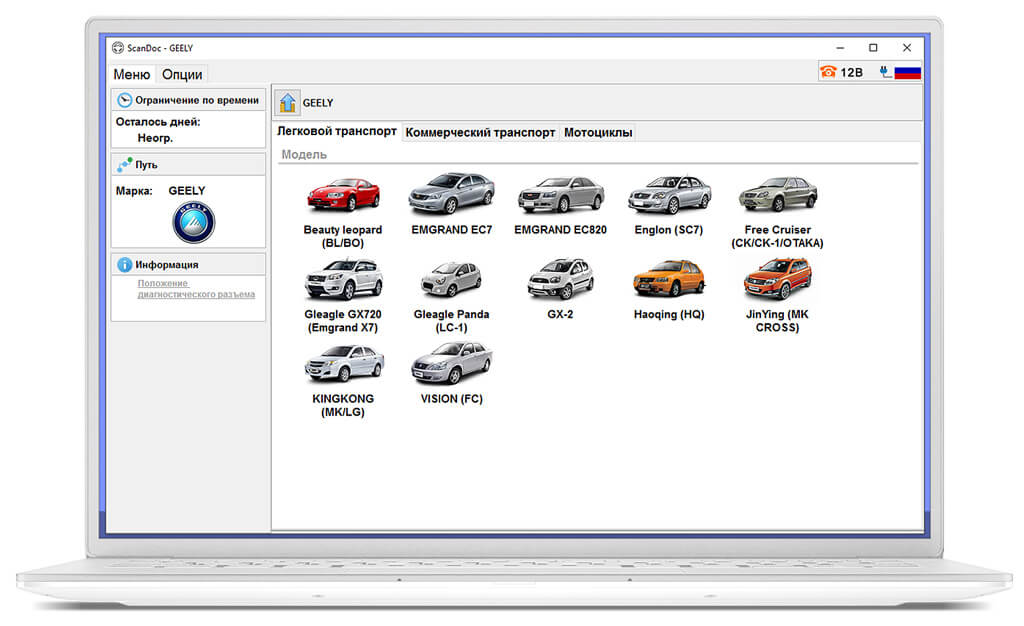Switch to Коммерческий транспорт tab
Viewport: 1024px width, 626px height.
(x=480, y=133)
